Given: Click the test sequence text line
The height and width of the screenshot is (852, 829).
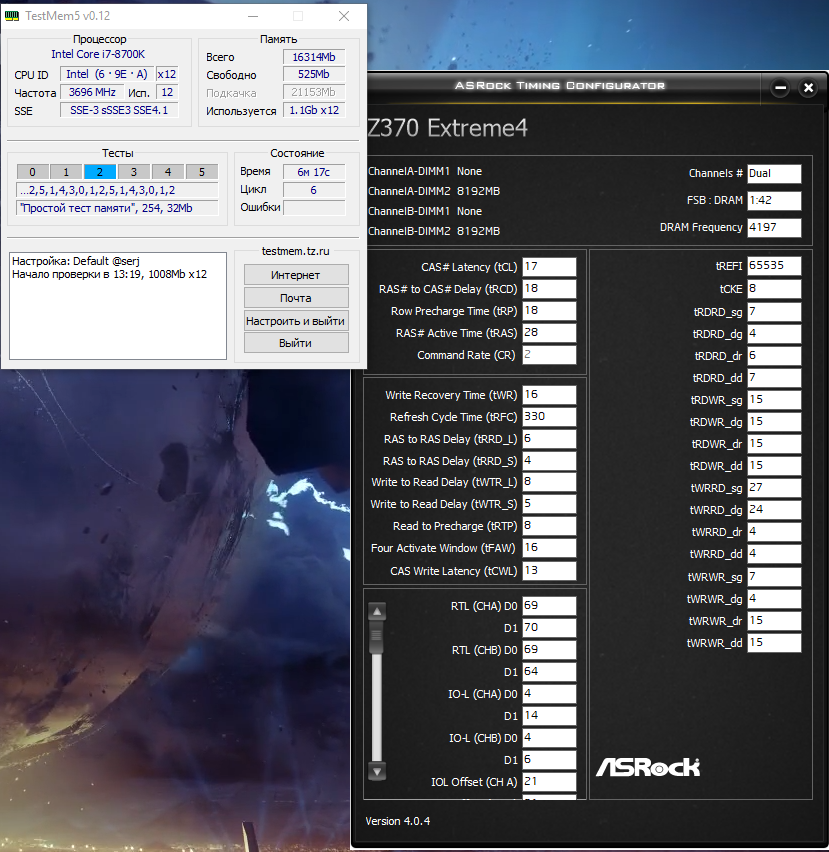Looking at the screenshot, I should [117, 190].
